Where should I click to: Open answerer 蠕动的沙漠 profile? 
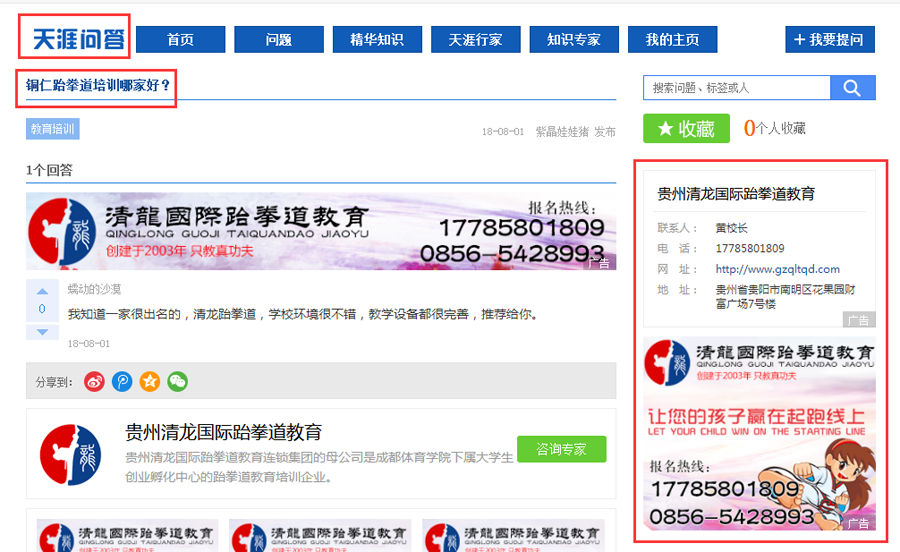[94, 289]
